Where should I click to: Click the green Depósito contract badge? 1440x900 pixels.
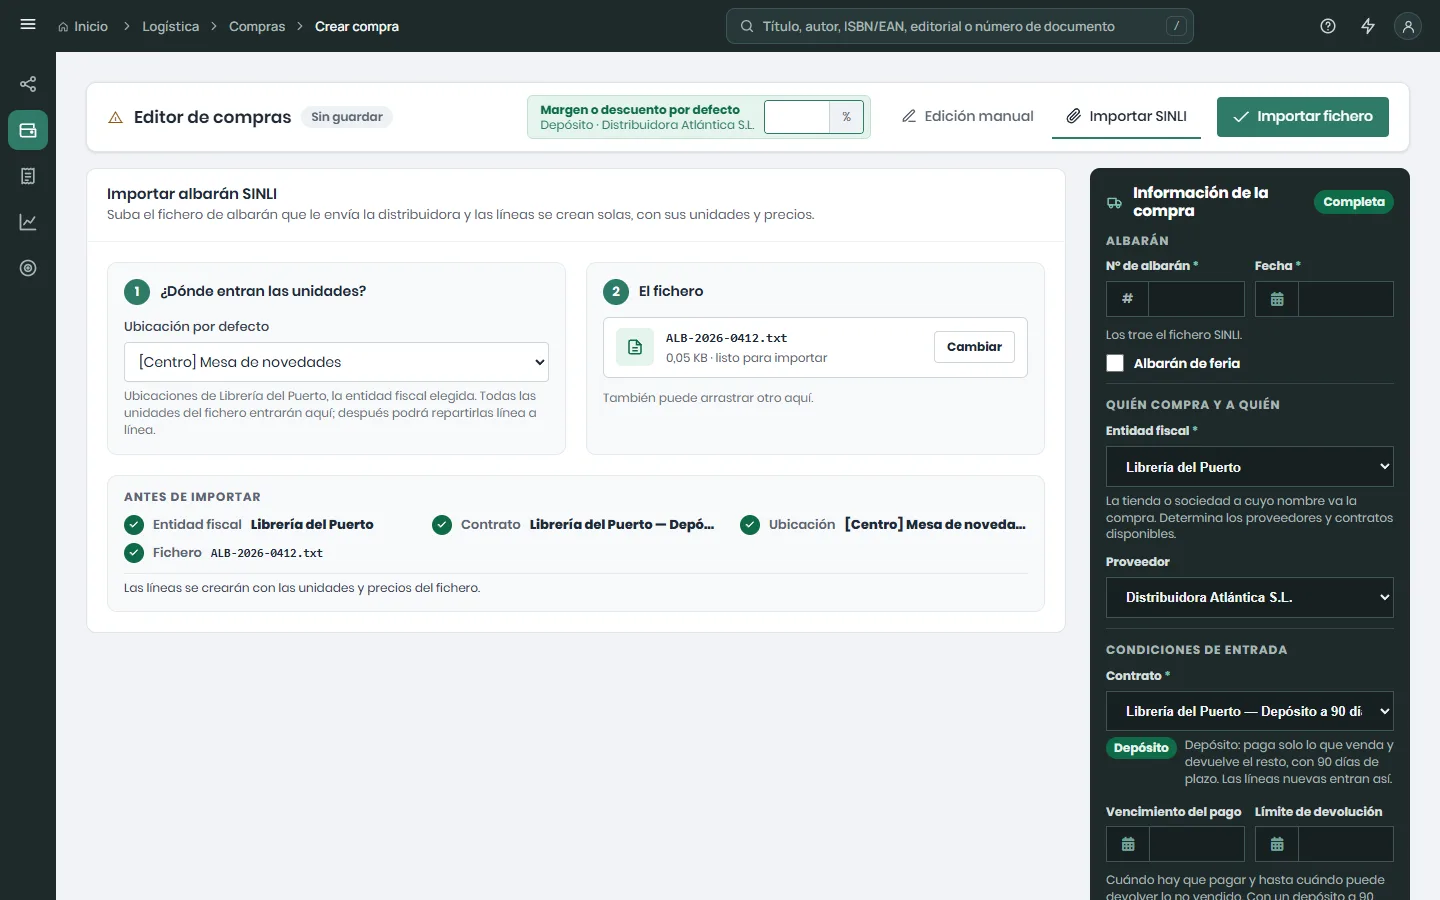click(x=1141, y=748)
